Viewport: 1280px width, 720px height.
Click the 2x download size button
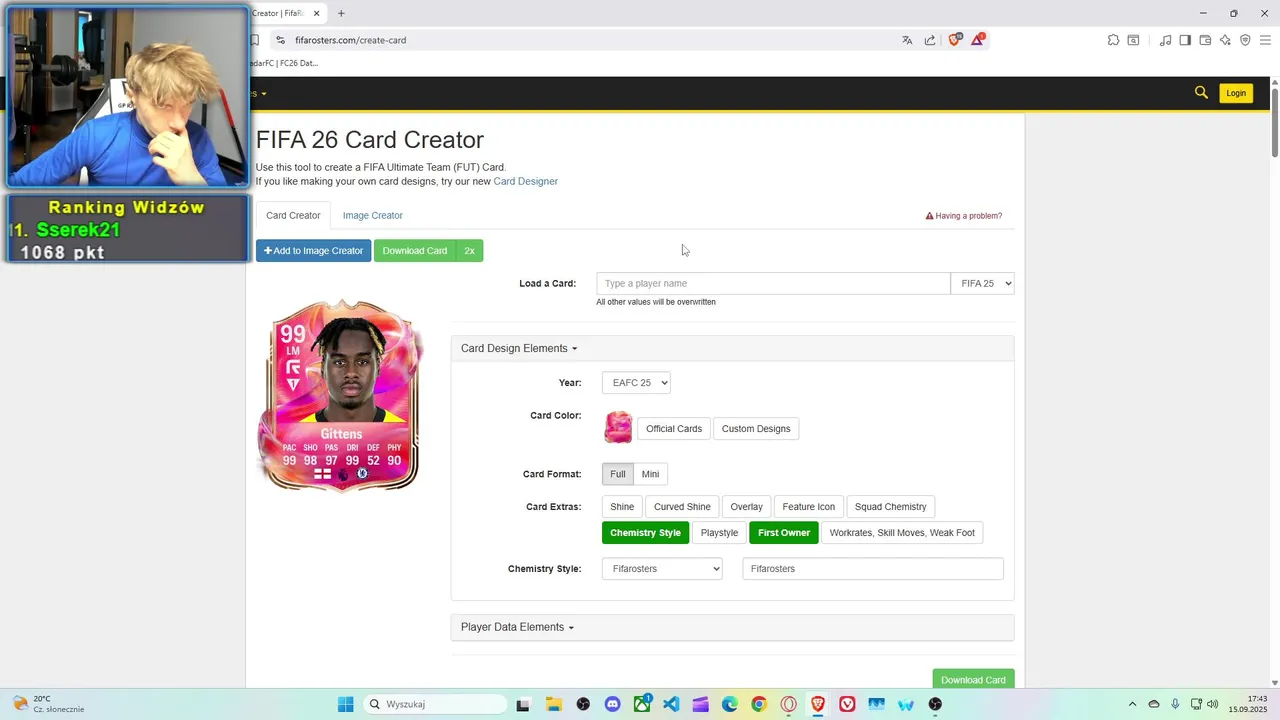point(469,251)
